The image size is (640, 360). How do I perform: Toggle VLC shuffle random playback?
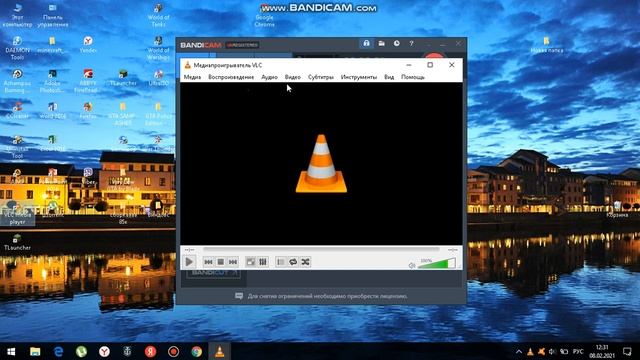[x=305, y=262]
